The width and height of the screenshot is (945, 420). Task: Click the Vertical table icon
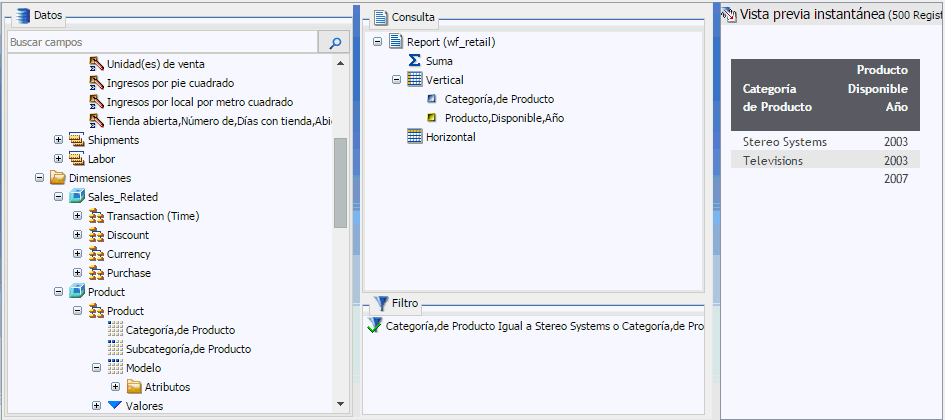click(x=415, y=80)
